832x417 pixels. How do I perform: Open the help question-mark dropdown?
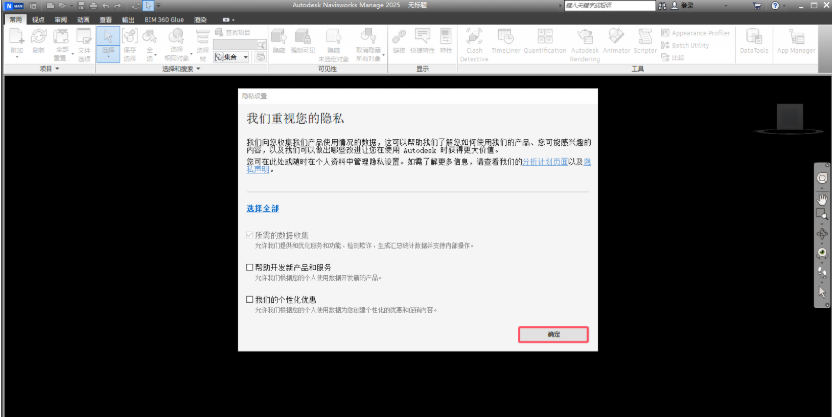(x=786, y=6)
